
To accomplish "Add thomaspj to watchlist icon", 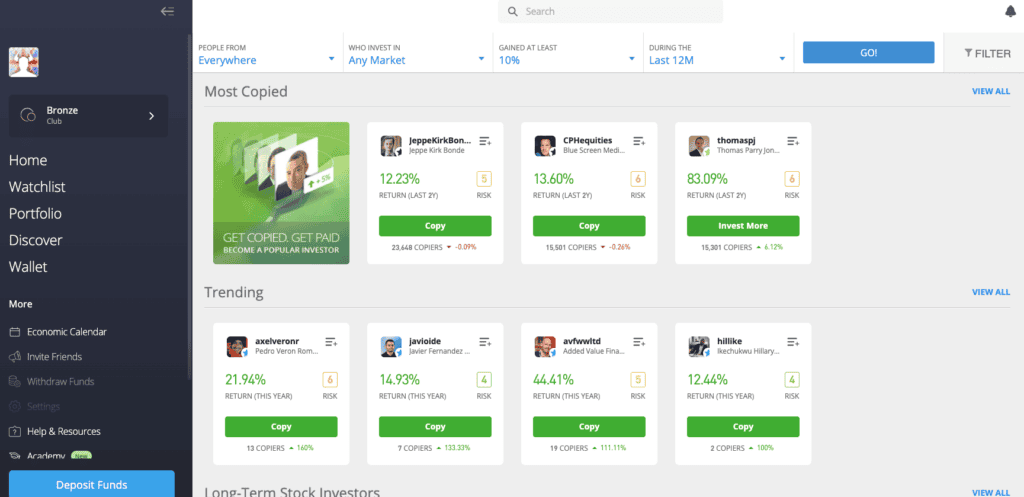I will tap(793, 141).
